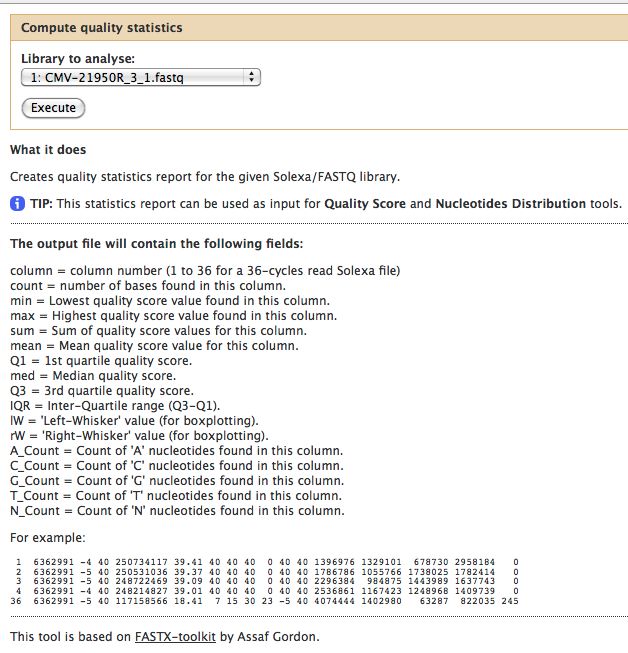Click the What it does heading
The width and height of the screenshot is (628, 653).
click(x=48, y=150)
